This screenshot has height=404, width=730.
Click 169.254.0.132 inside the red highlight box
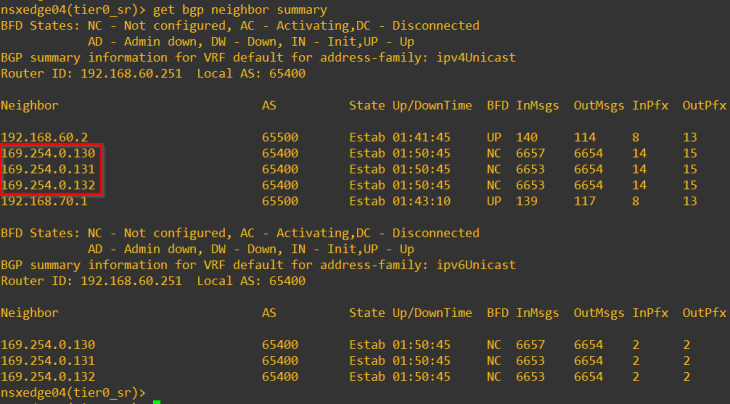click(48, 185)
